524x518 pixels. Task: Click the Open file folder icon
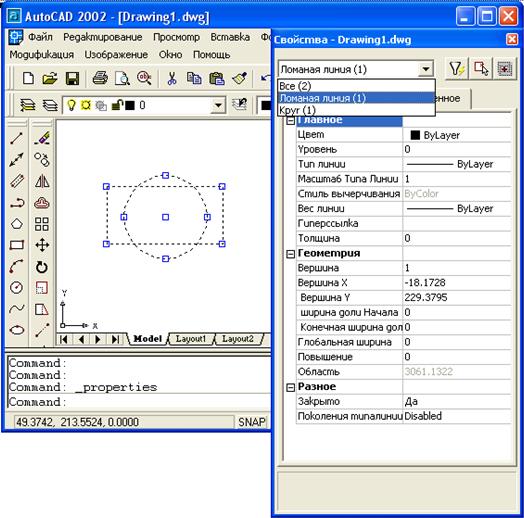tap(50, 79)
